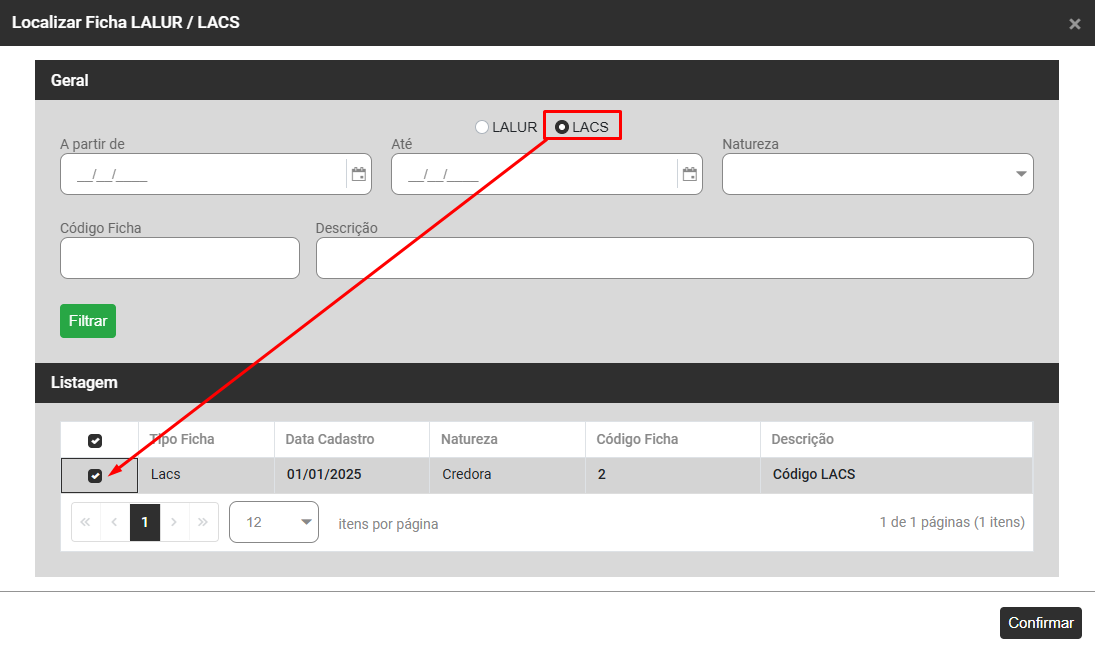Toggle the select-all header checkbox
This screenshot has height=651, width=1095.
(95, 441)
